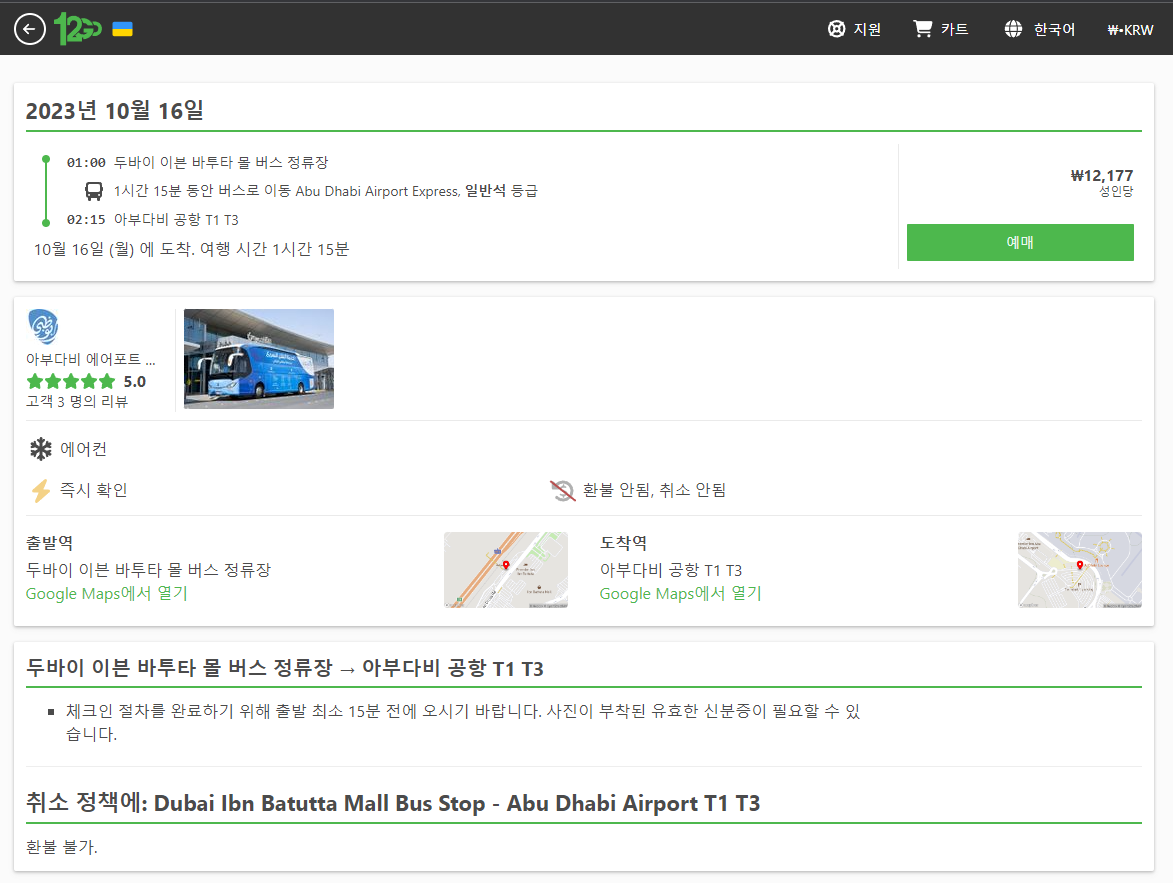Click the Abu Dhabi Airport operator logo
Viewport: 1173px width, 883px height.
[x=43, y=326]
